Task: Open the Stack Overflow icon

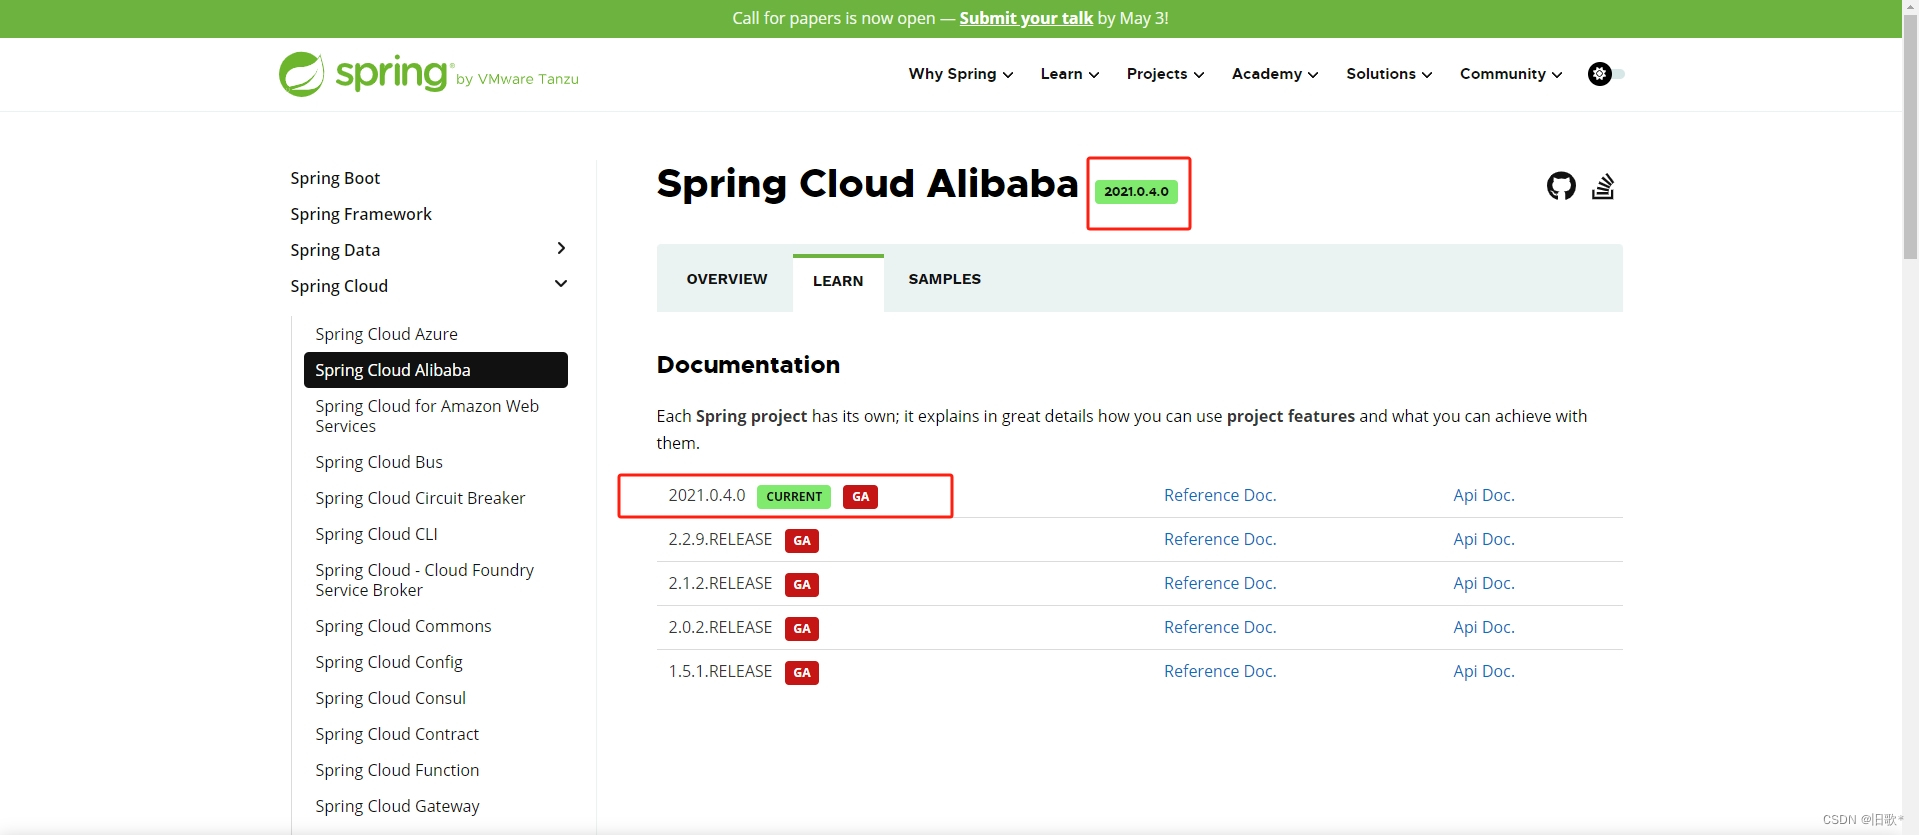Action: tap(1603, 186)
